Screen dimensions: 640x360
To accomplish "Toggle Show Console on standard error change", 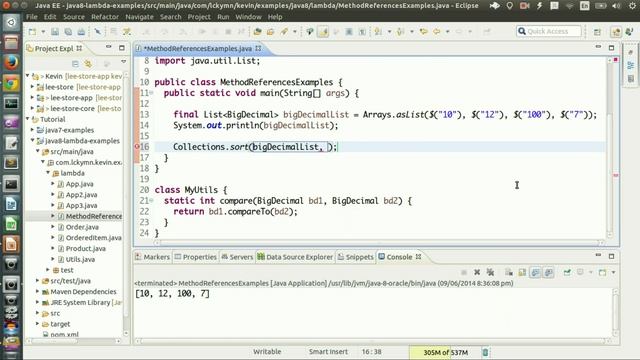I will pyautogui.click(x=549, y=272).
